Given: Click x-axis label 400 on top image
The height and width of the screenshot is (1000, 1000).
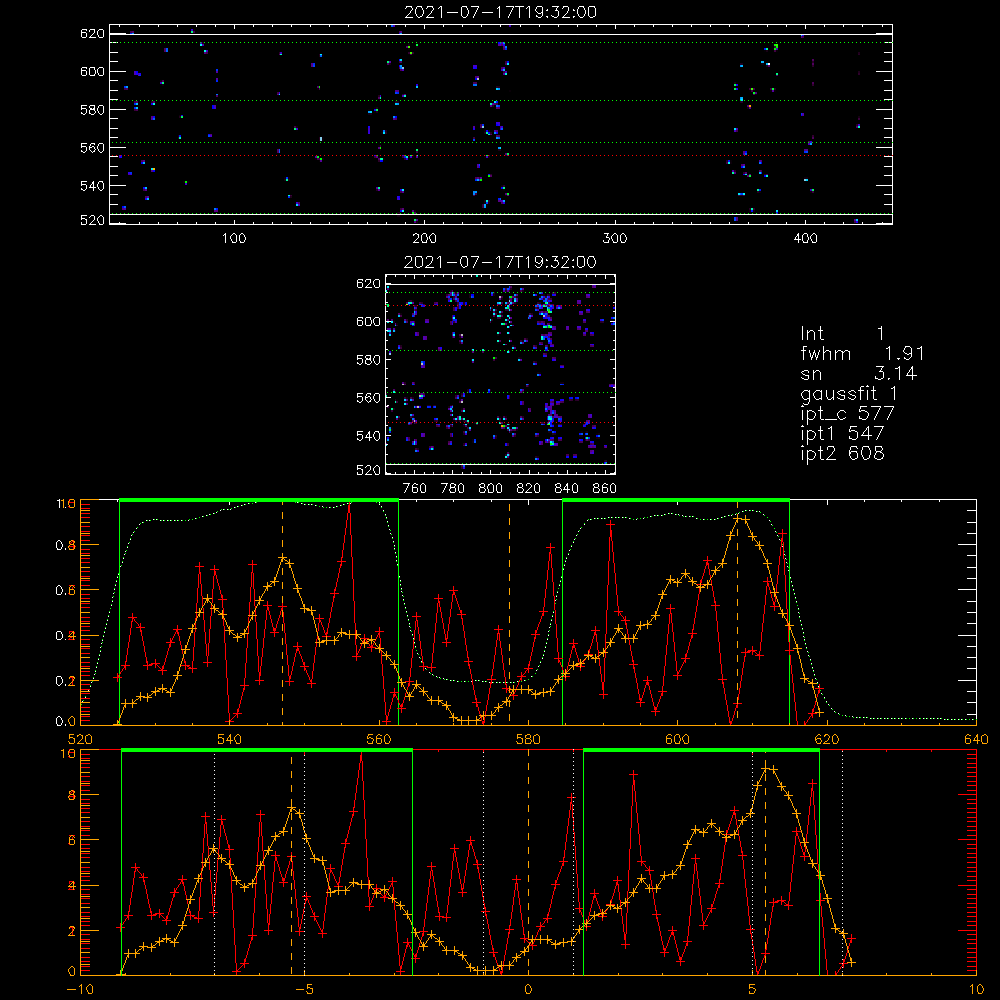Looking at the screenshot, I should pyautogui.click(x=805, y=239).
